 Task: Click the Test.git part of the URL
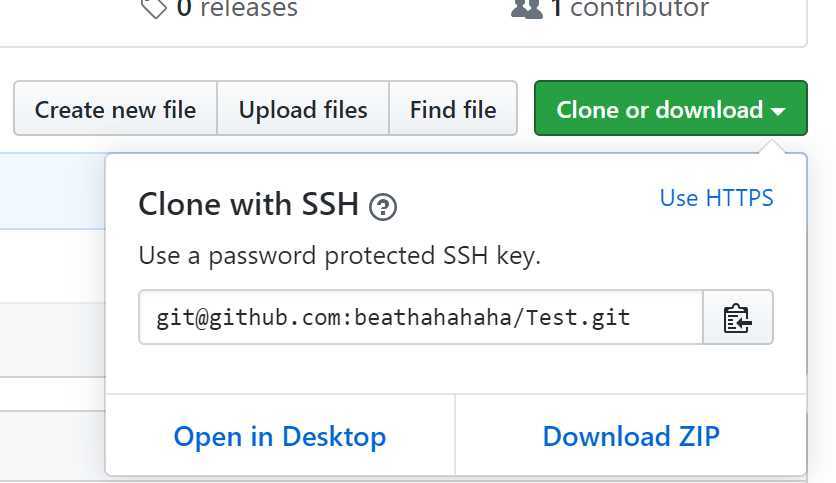[x=579, y=318]
